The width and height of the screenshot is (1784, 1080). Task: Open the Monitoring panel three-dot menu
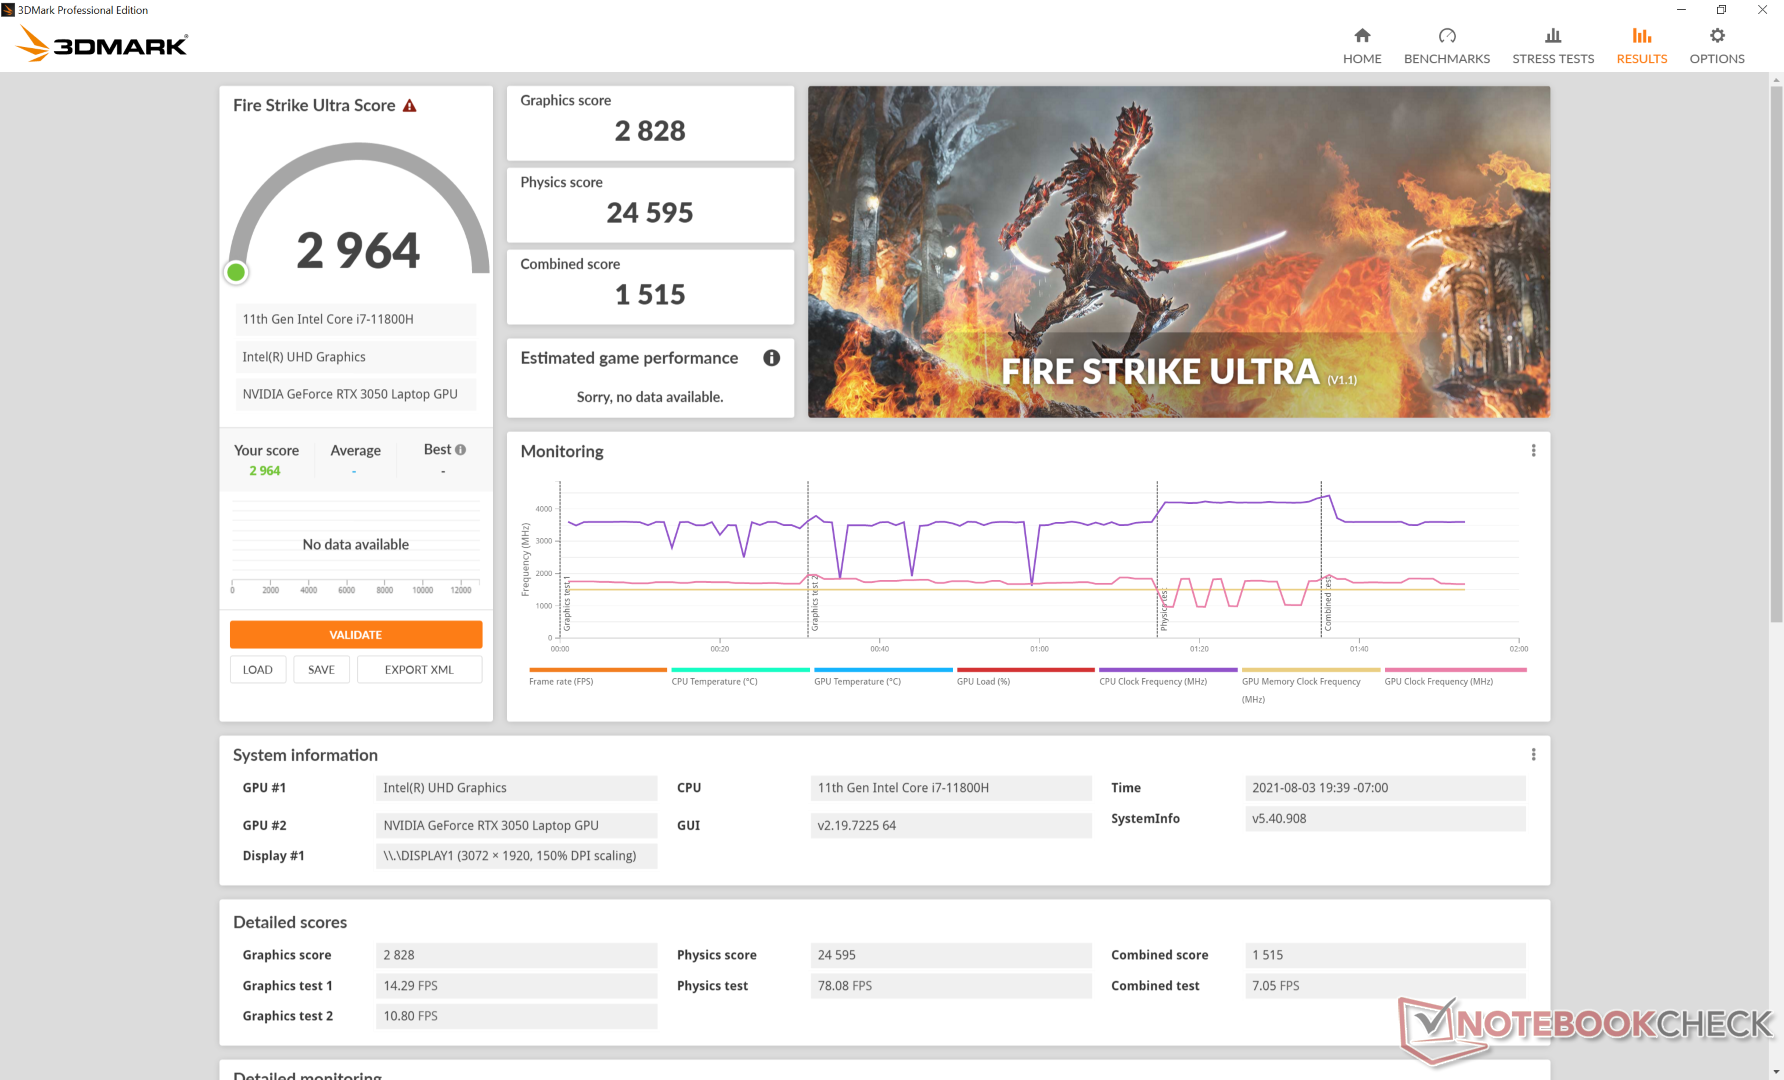1533,451
